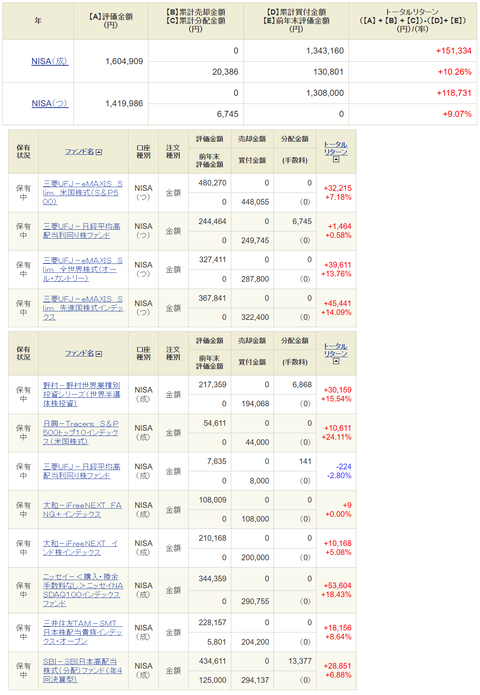Select valuation cell 210,168
480x695 pixels.
tap(213, 538)
